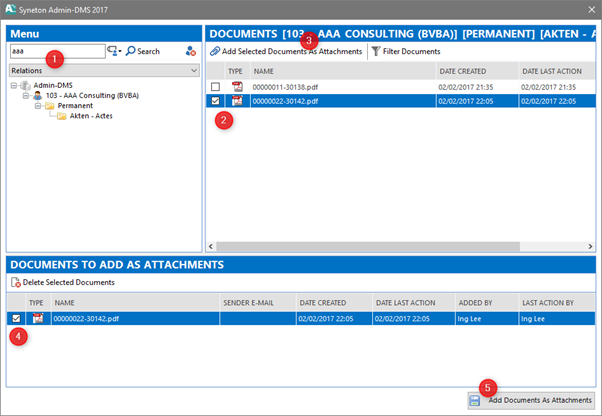Image resolution: width=602 pixels, height=416 pixels.
Task: Click the paperclip Add Selected Documents icon
Action: pos(215,51)
